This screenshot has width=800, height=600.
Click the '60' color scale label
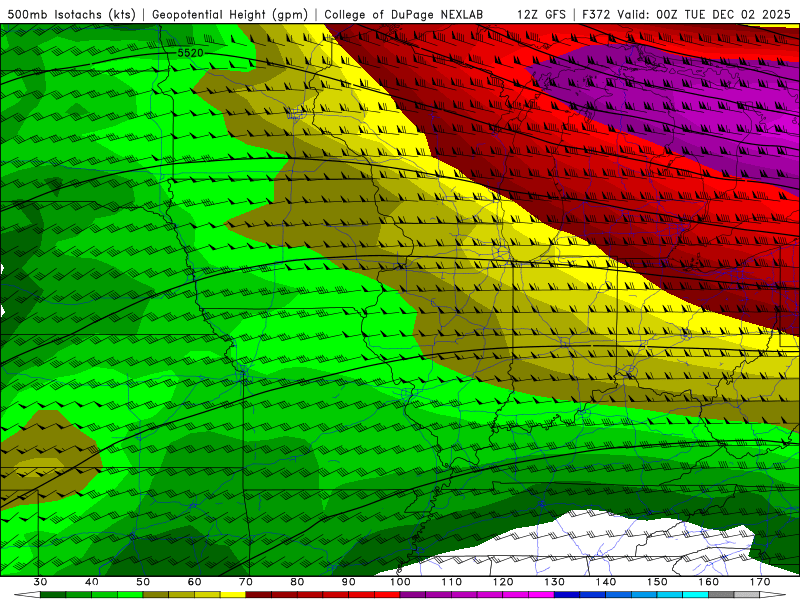click(194, 582)
